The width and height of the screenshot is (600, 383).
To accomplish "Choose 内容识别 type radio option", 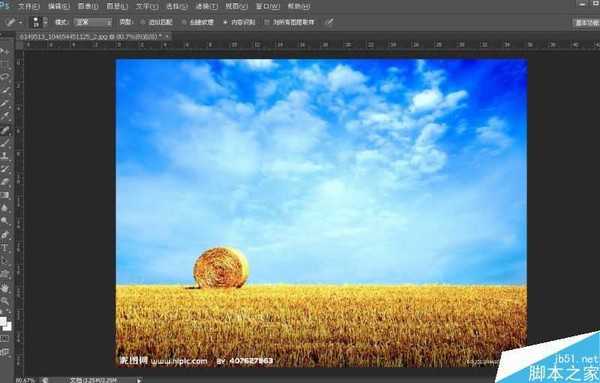I will [240, 22].
